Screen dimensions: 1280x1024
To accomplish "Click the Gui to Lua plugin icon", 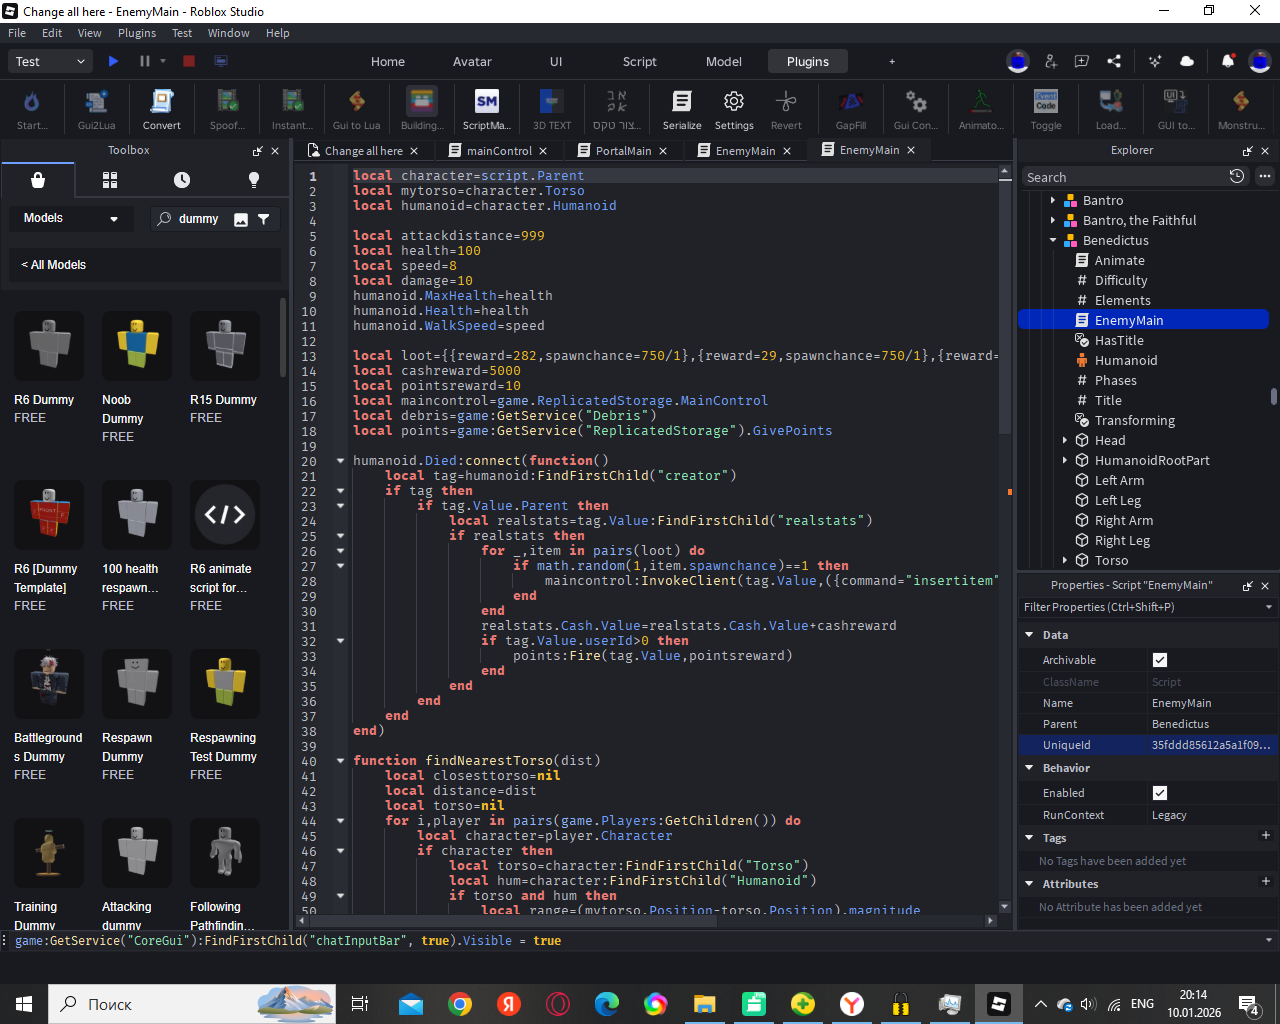I will coord(357,109).
